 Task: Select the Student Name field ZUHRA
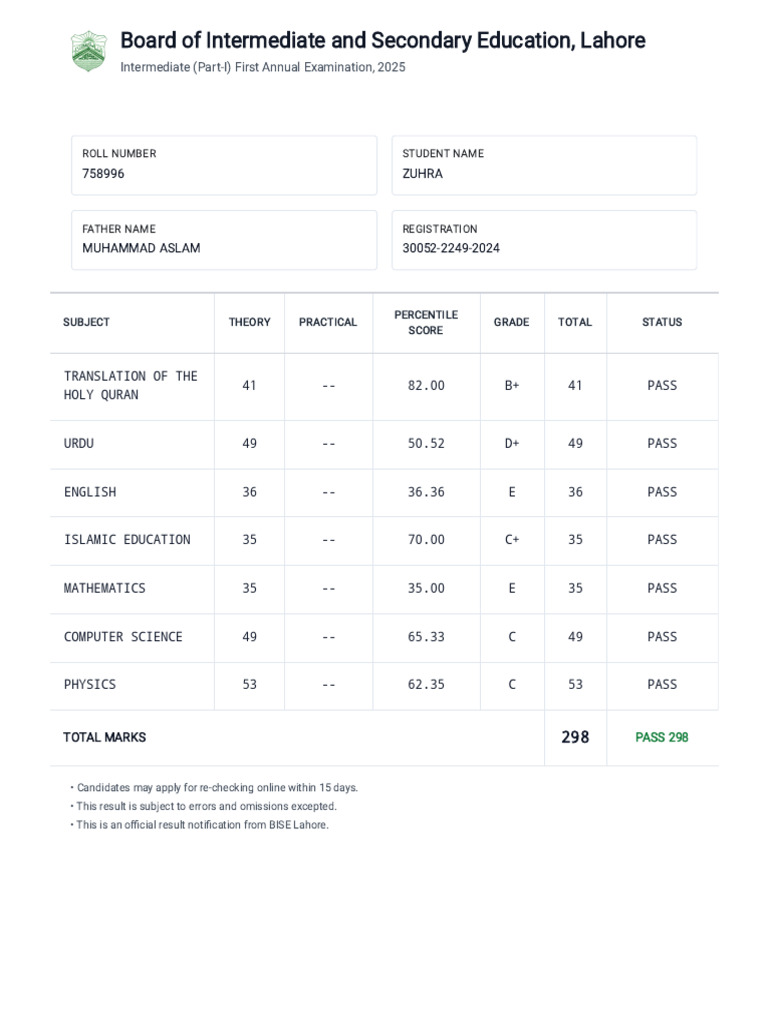[544, 165]
